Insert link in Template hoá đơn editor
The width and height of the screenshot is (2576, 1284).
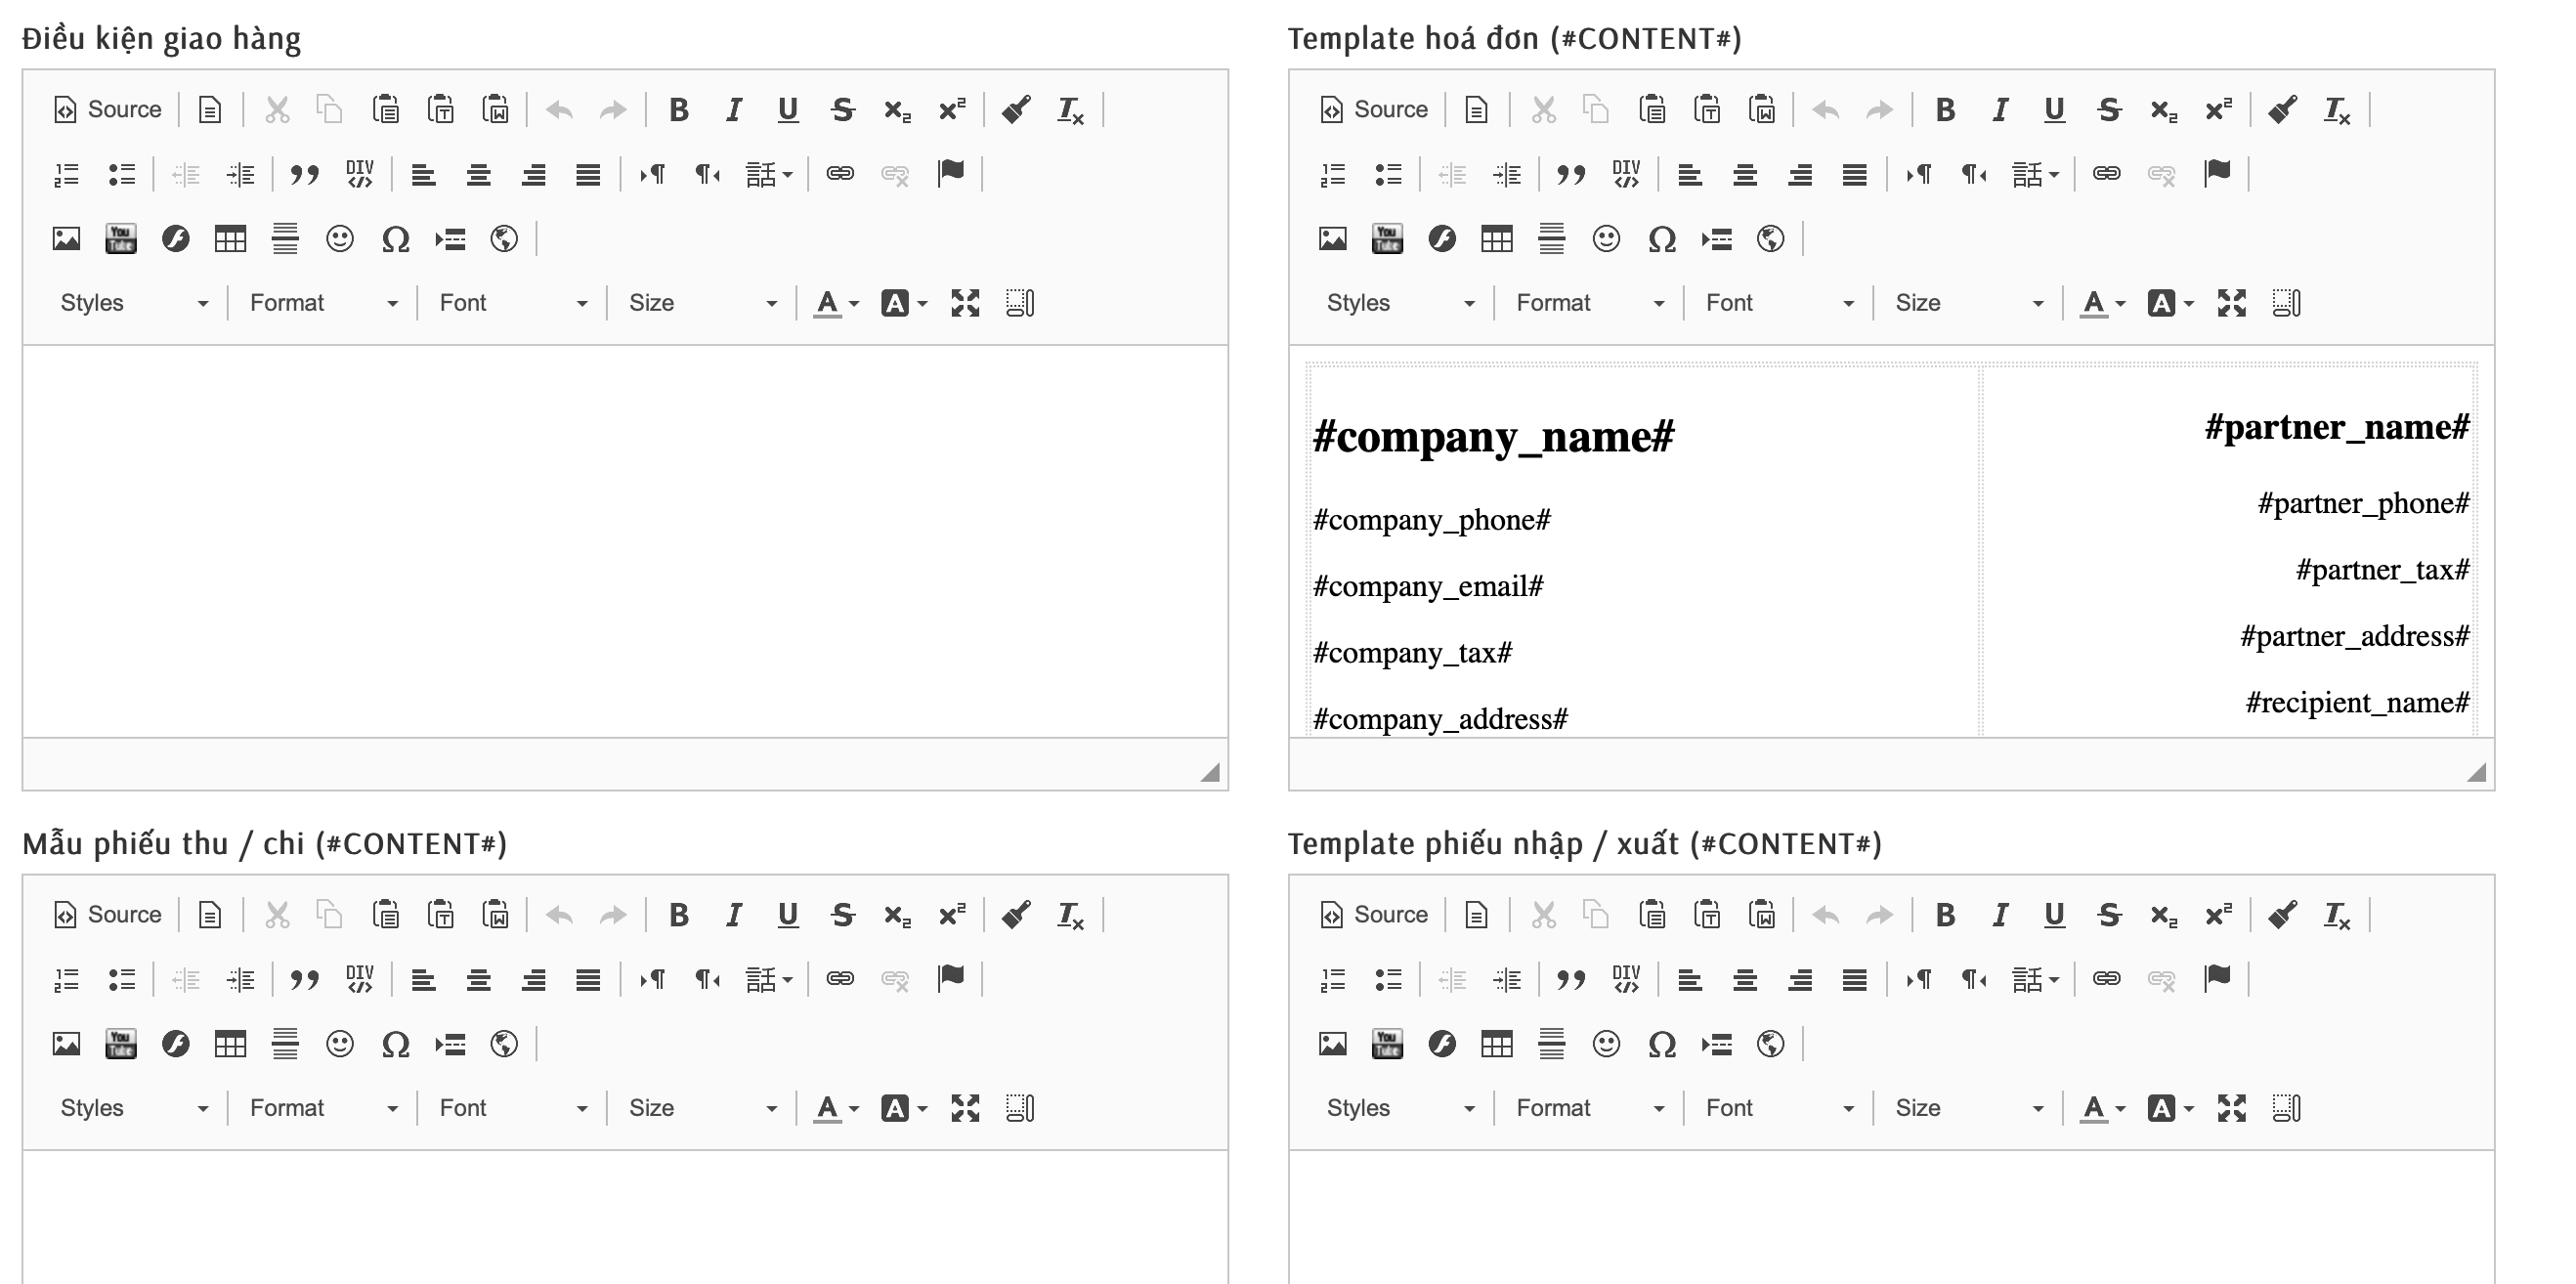tap(2107, 174)
